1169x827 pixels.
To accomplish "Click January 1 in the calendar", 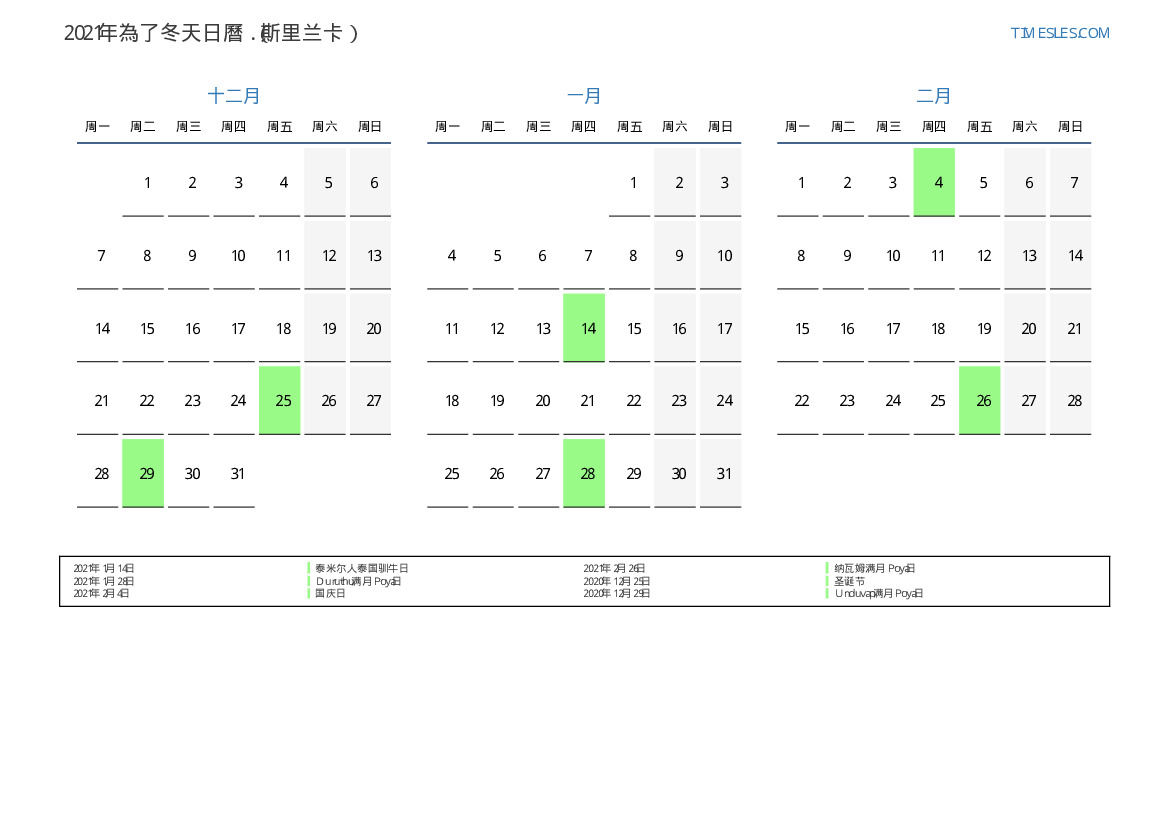I will pos(629,182).
